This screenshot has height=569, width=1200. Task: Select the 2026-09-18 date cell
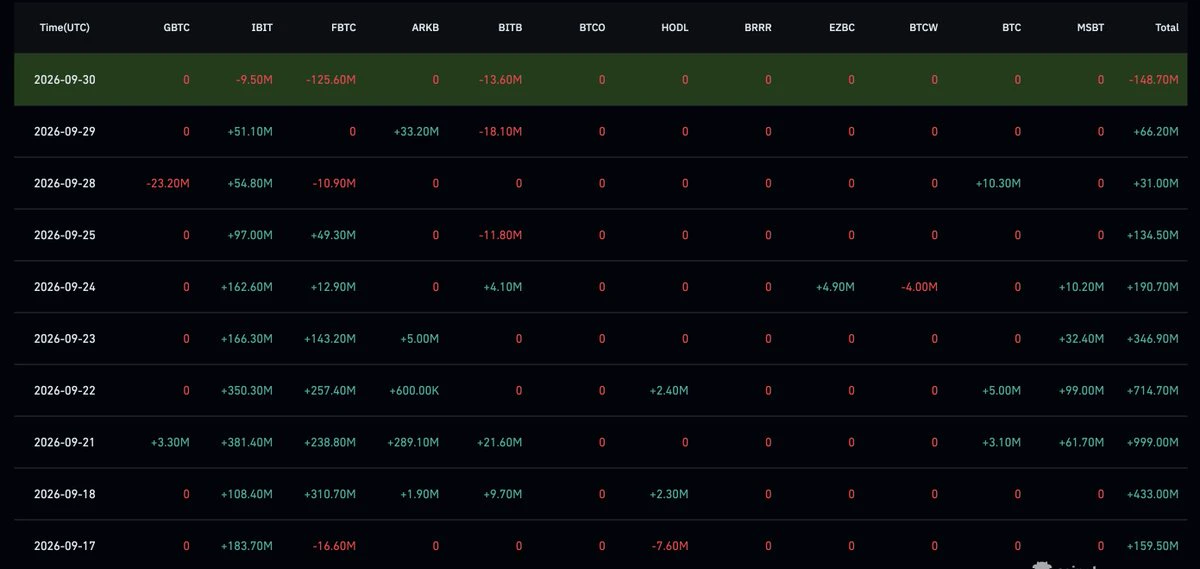(63, 494)
